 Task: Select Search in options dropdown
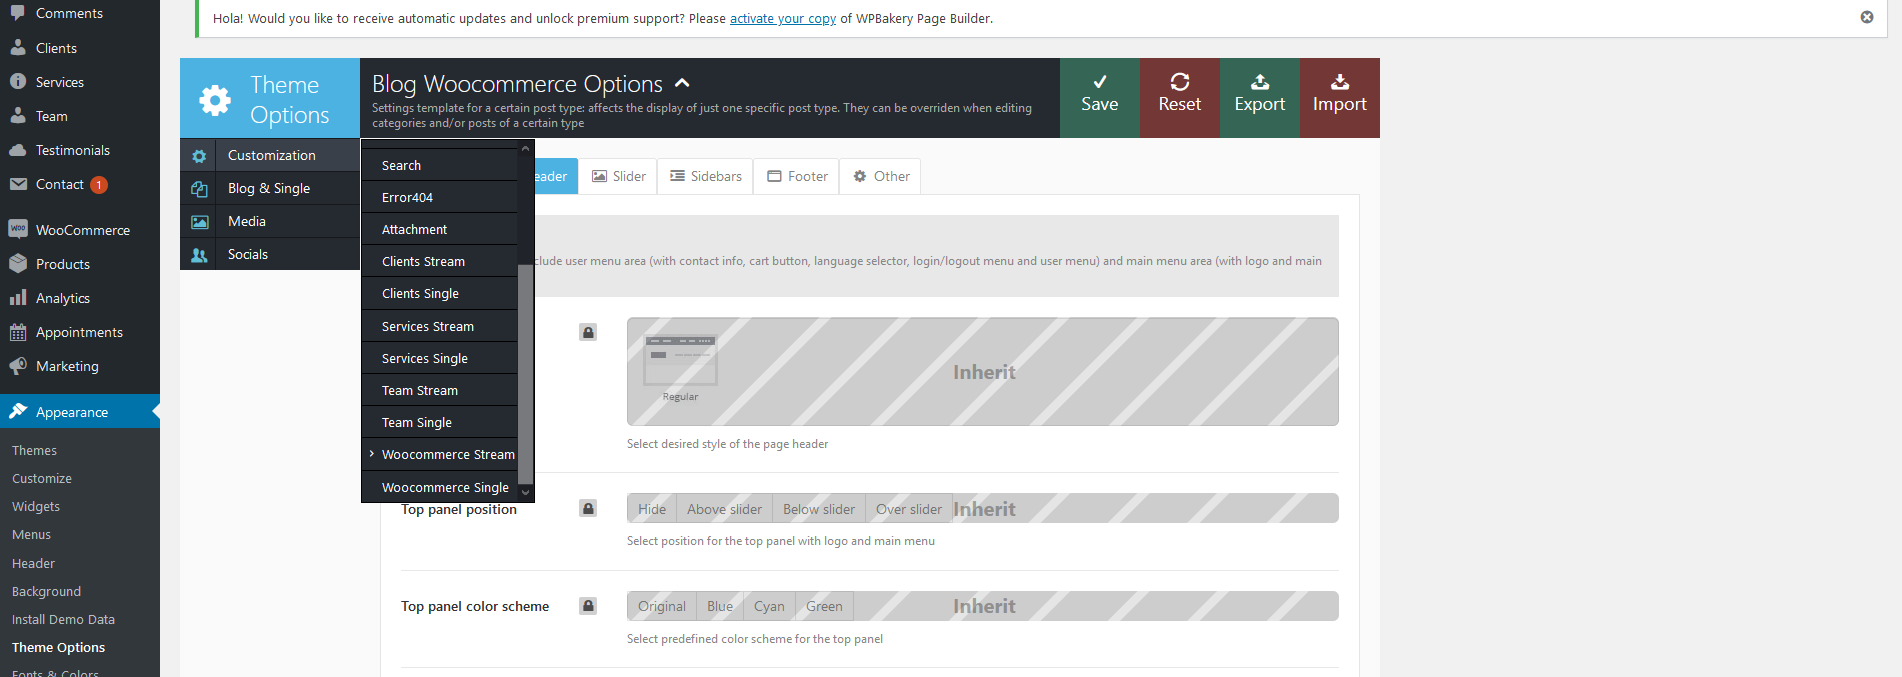click(x=440, y=165)
